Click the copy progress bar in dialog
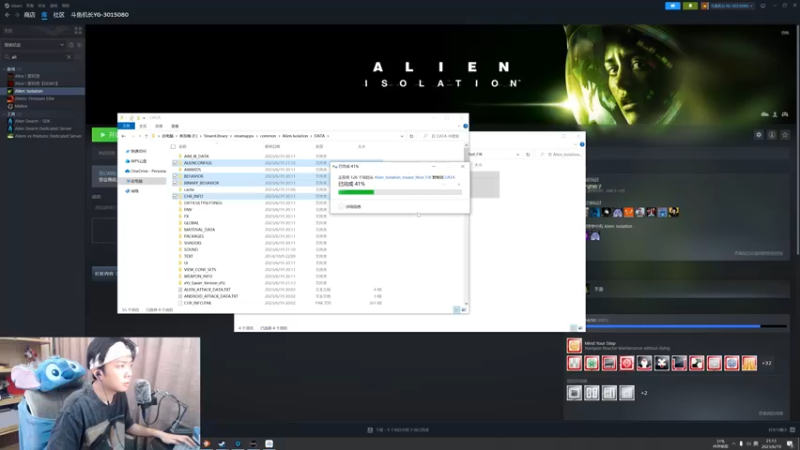800x450 pixels. (399, 192)
